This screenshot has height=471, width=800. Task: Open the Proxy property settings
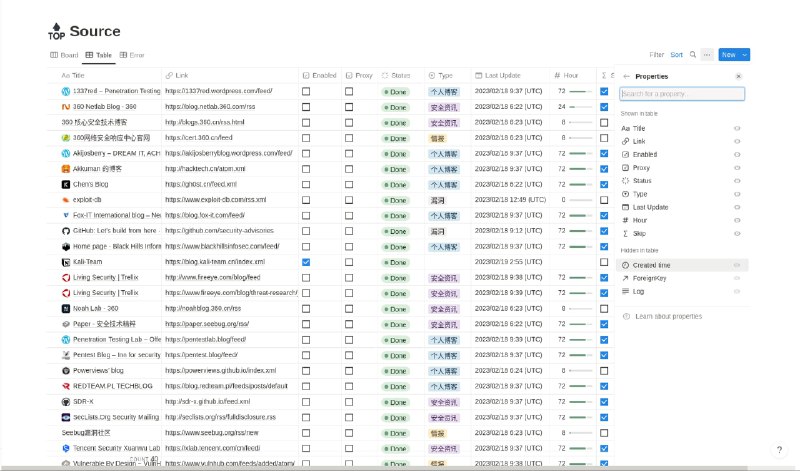[681, 167]
